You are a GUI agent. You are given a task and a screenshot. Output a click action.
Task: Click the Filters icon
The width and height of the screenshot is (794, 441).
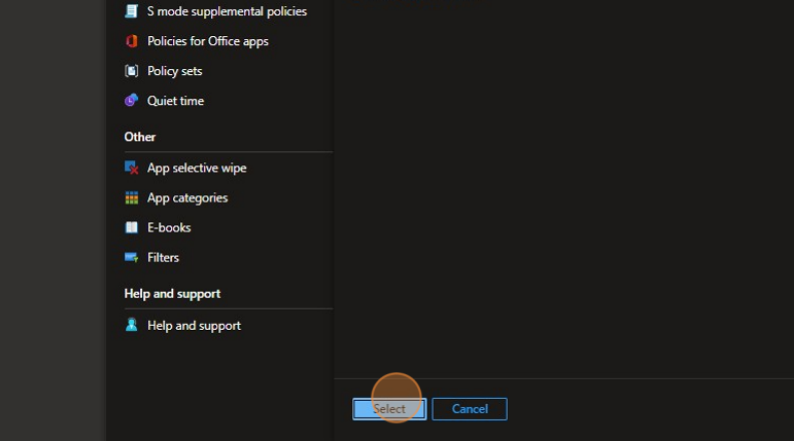[131, 258]
